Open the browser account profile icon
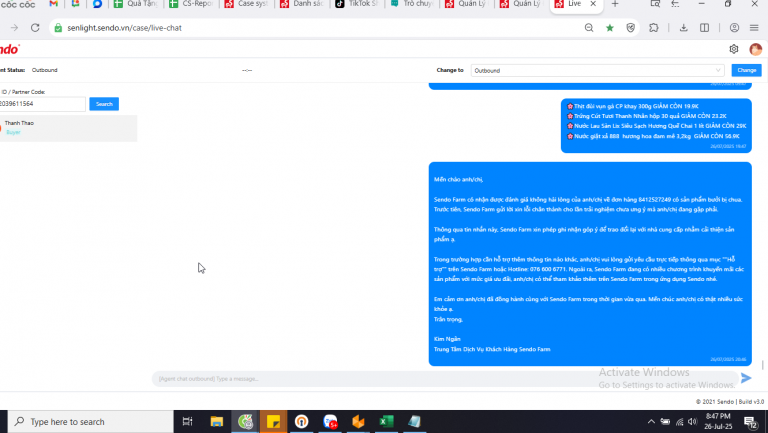This screenshot has height=433, width=768. point(734,28)
